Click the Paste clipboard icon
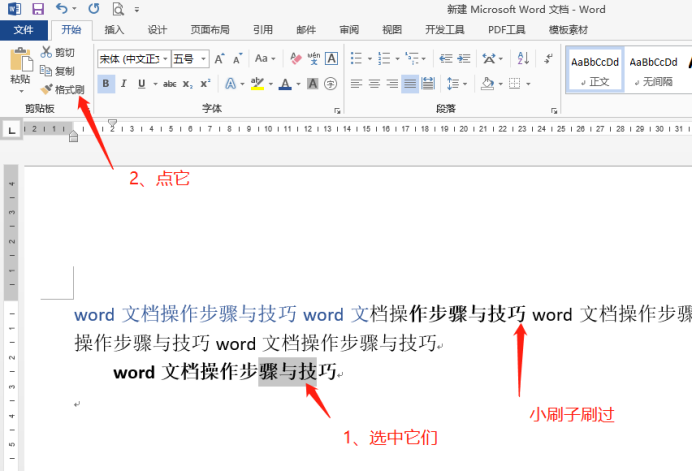 [20, 59]
